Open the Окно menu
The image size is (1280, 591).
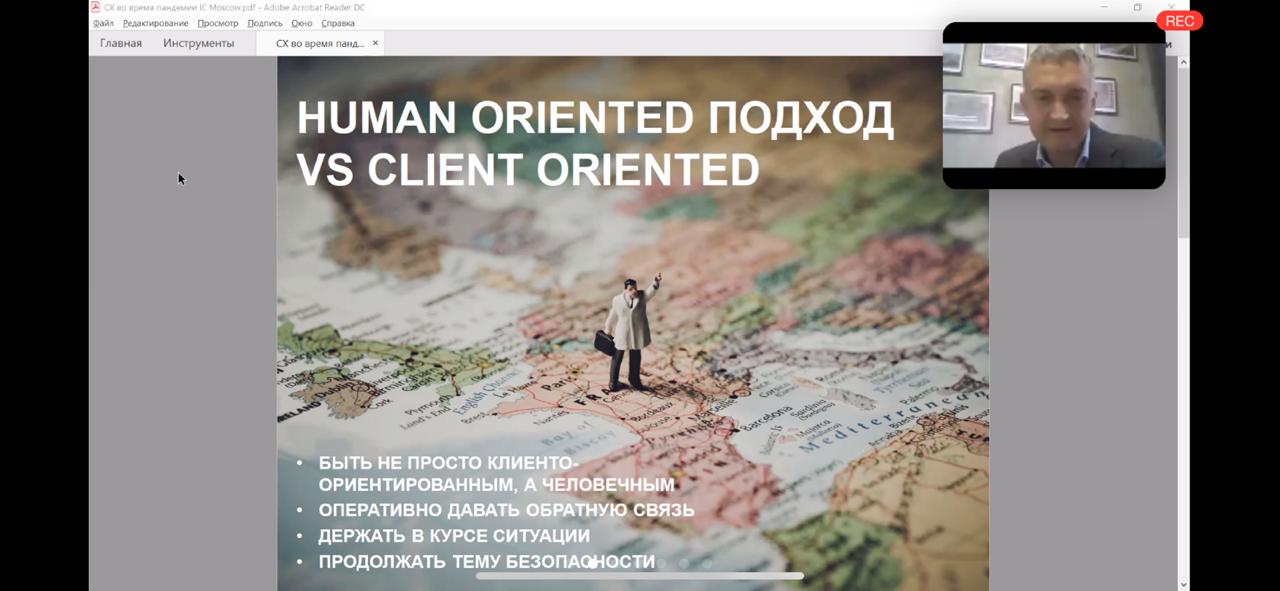(x=302, y=23)
